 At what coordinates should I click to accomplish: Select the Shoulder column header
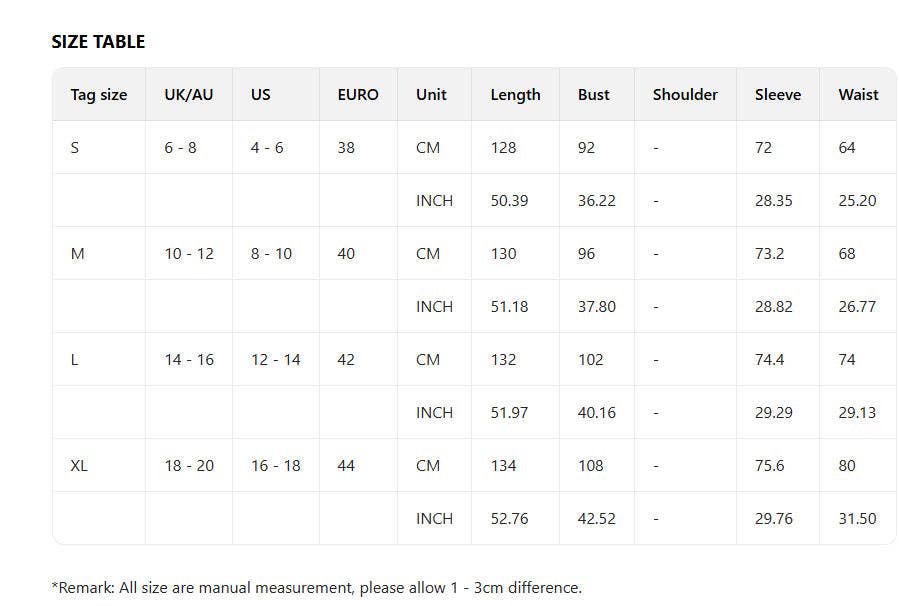click(x=685, y=95)
